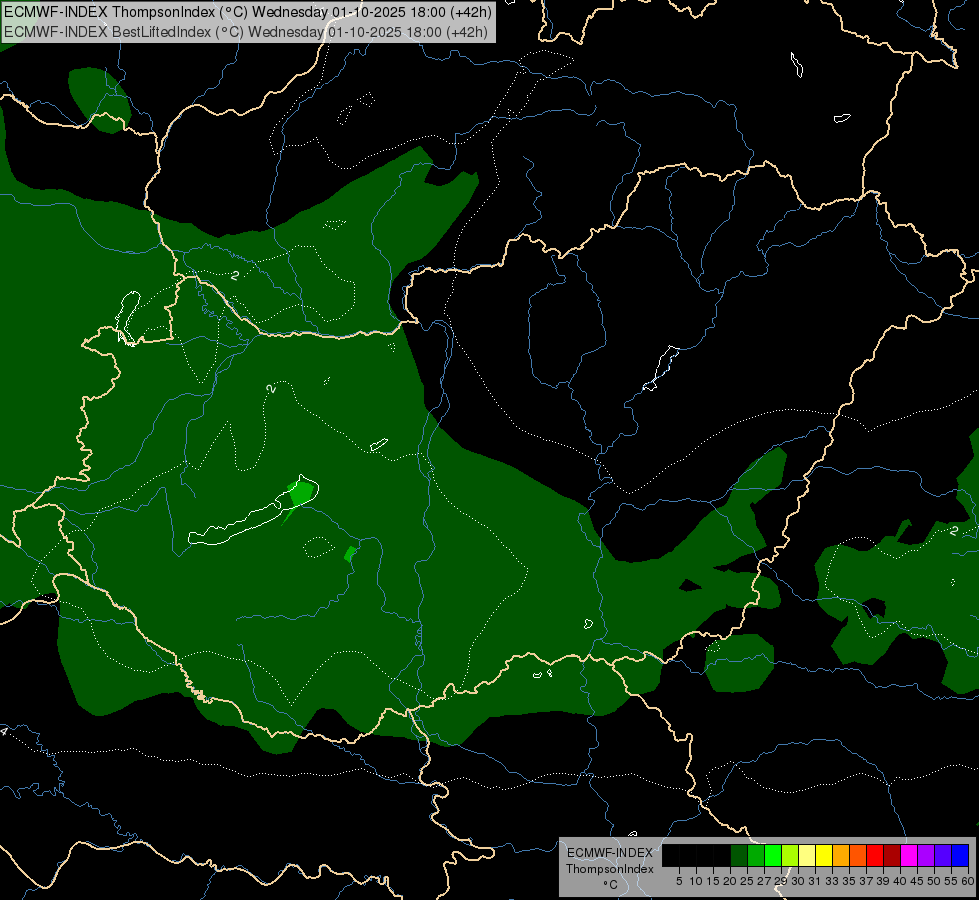This screenshot has height=900, width=979.
Task: Select the magenta 40–45 legend swatch
Action: (909, 856)
